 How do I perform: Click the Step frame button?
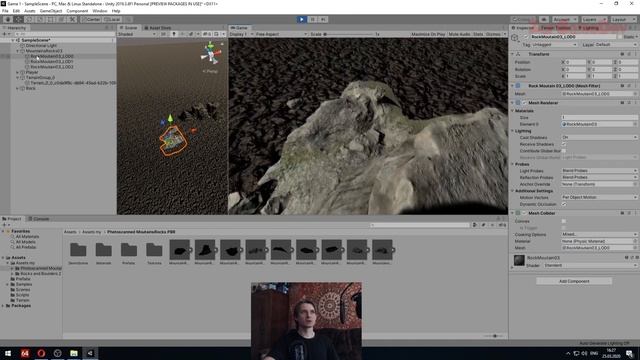coord(323,19)
